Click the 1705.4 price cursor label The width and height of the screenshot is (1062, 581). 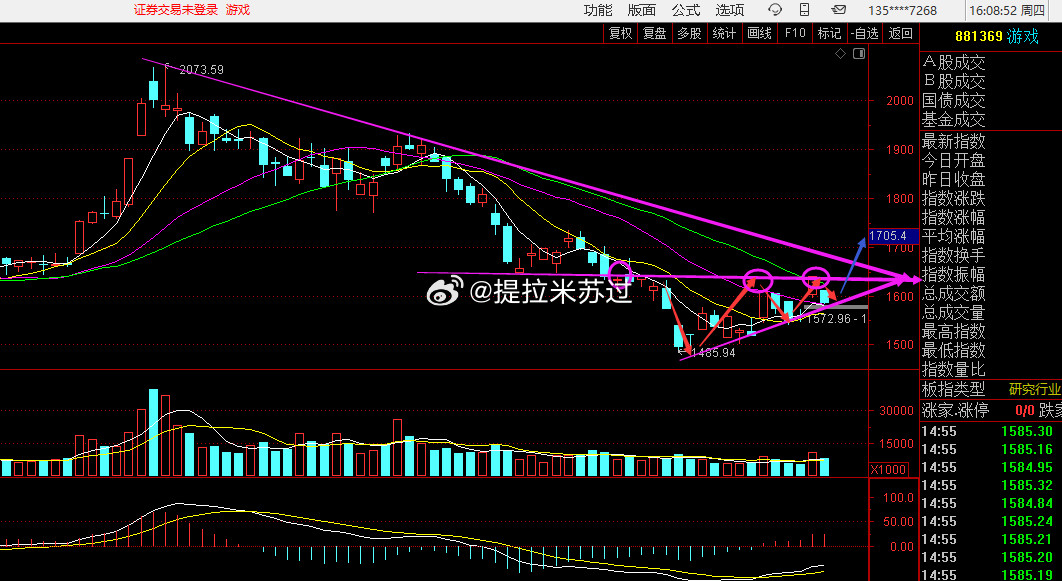coord(893,236)
